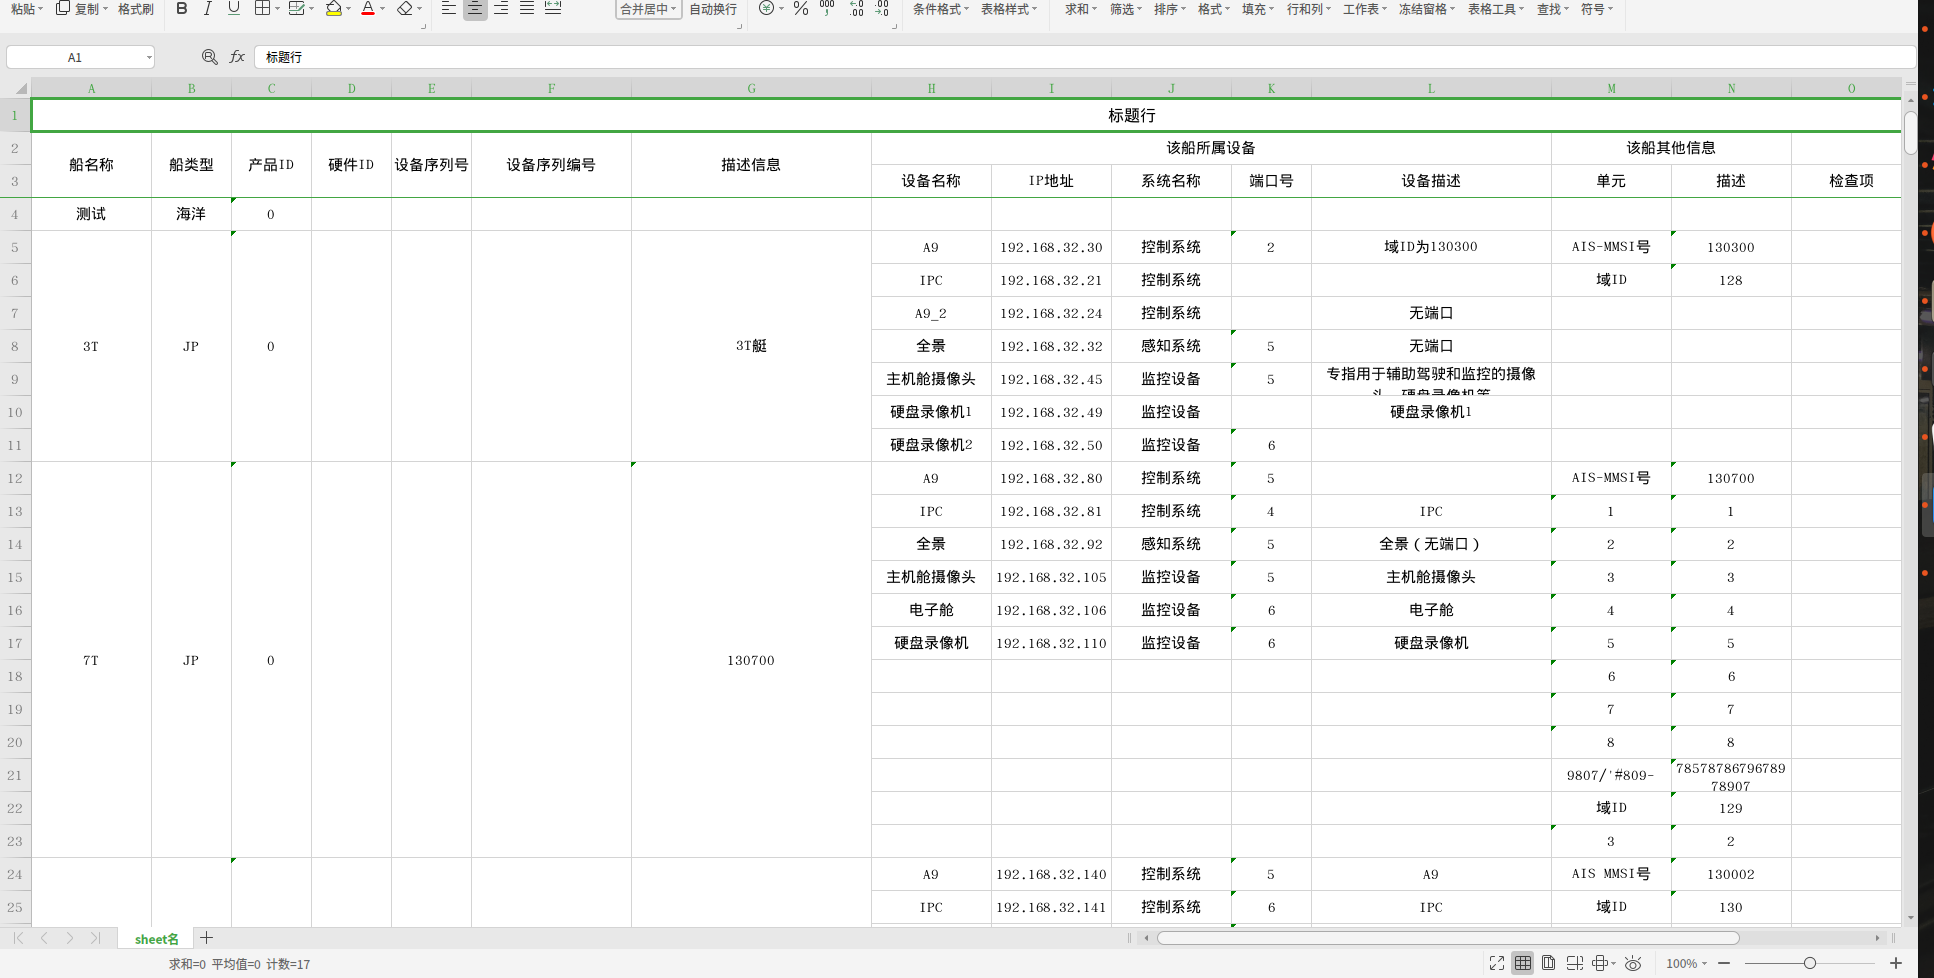The image size is (1934, 978).
Task: Toggle bold formatting
Action: [x=182, y=8]
